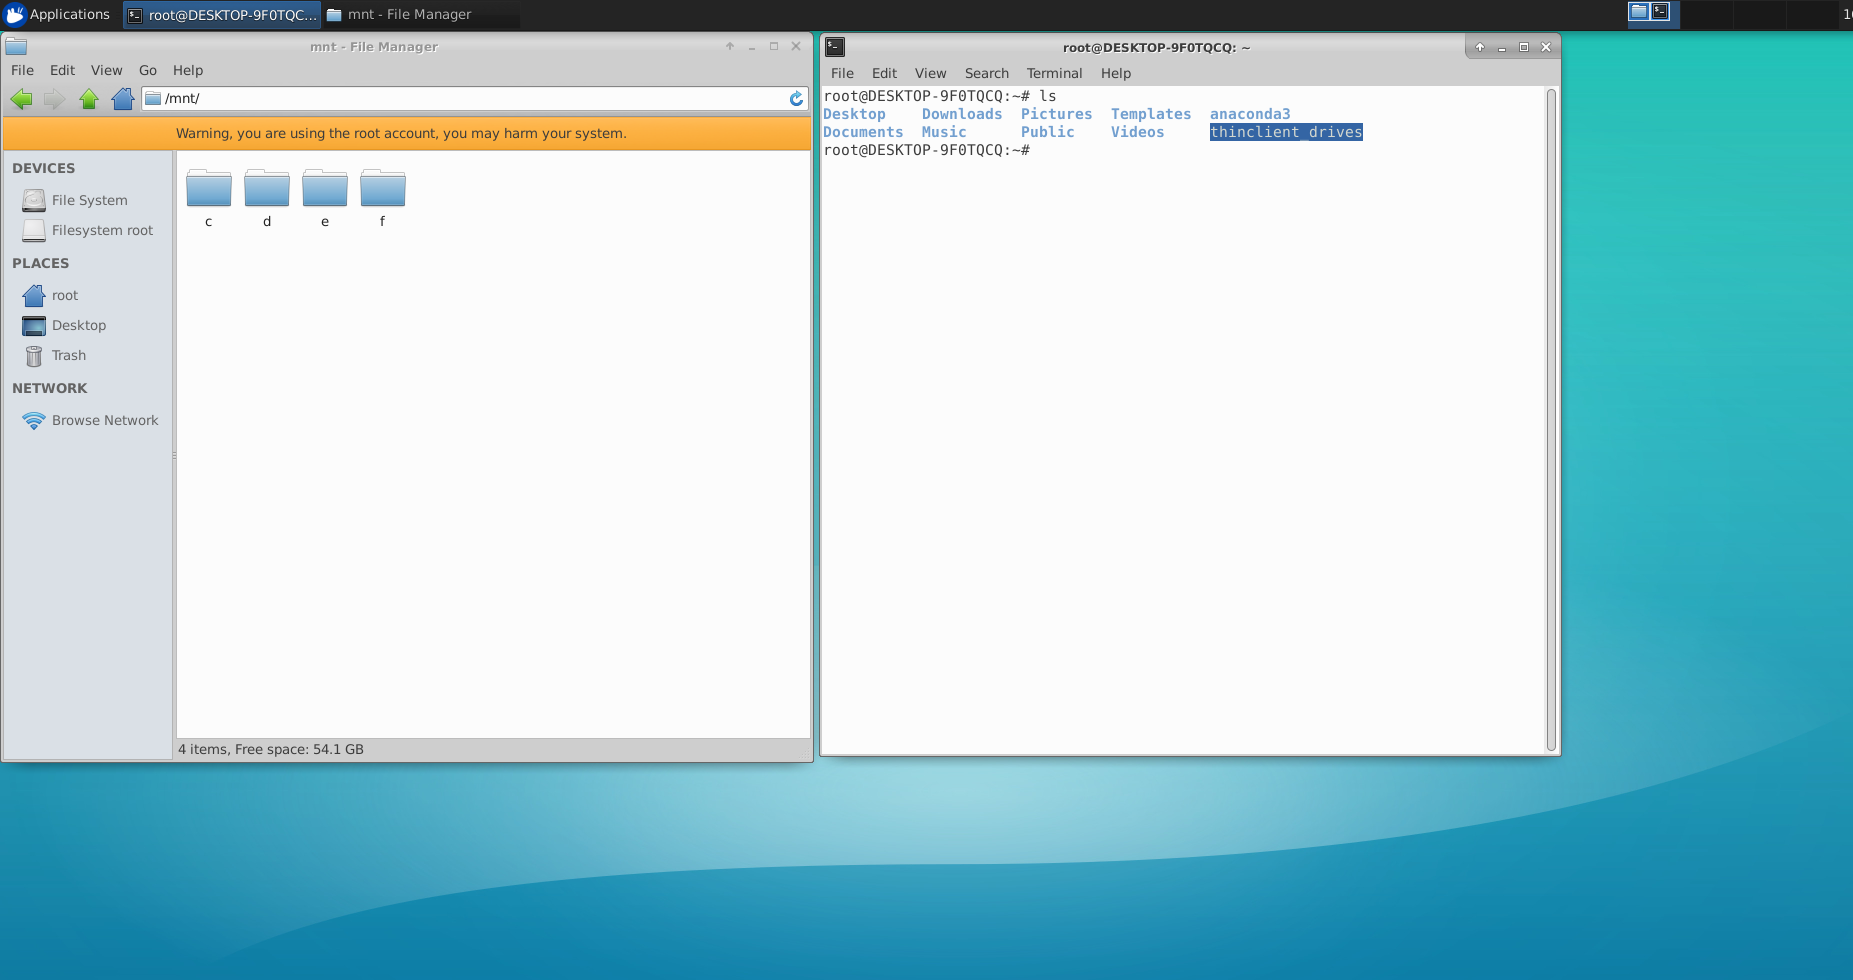Open File menu in File Manager

(x=22, y=70)
